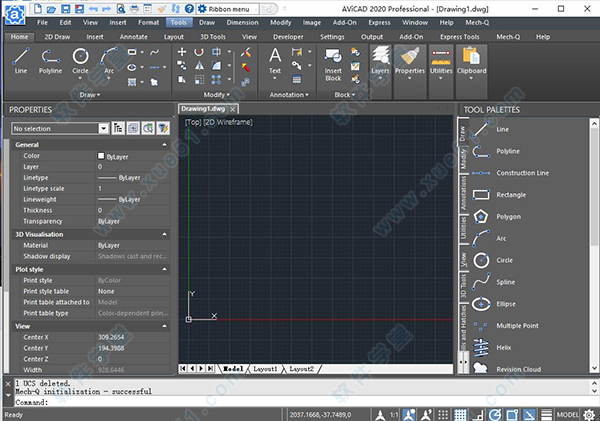Select the Circle tool in the ribbon
Viewport: 600px width, 421px height.
[x=80, y=61]
